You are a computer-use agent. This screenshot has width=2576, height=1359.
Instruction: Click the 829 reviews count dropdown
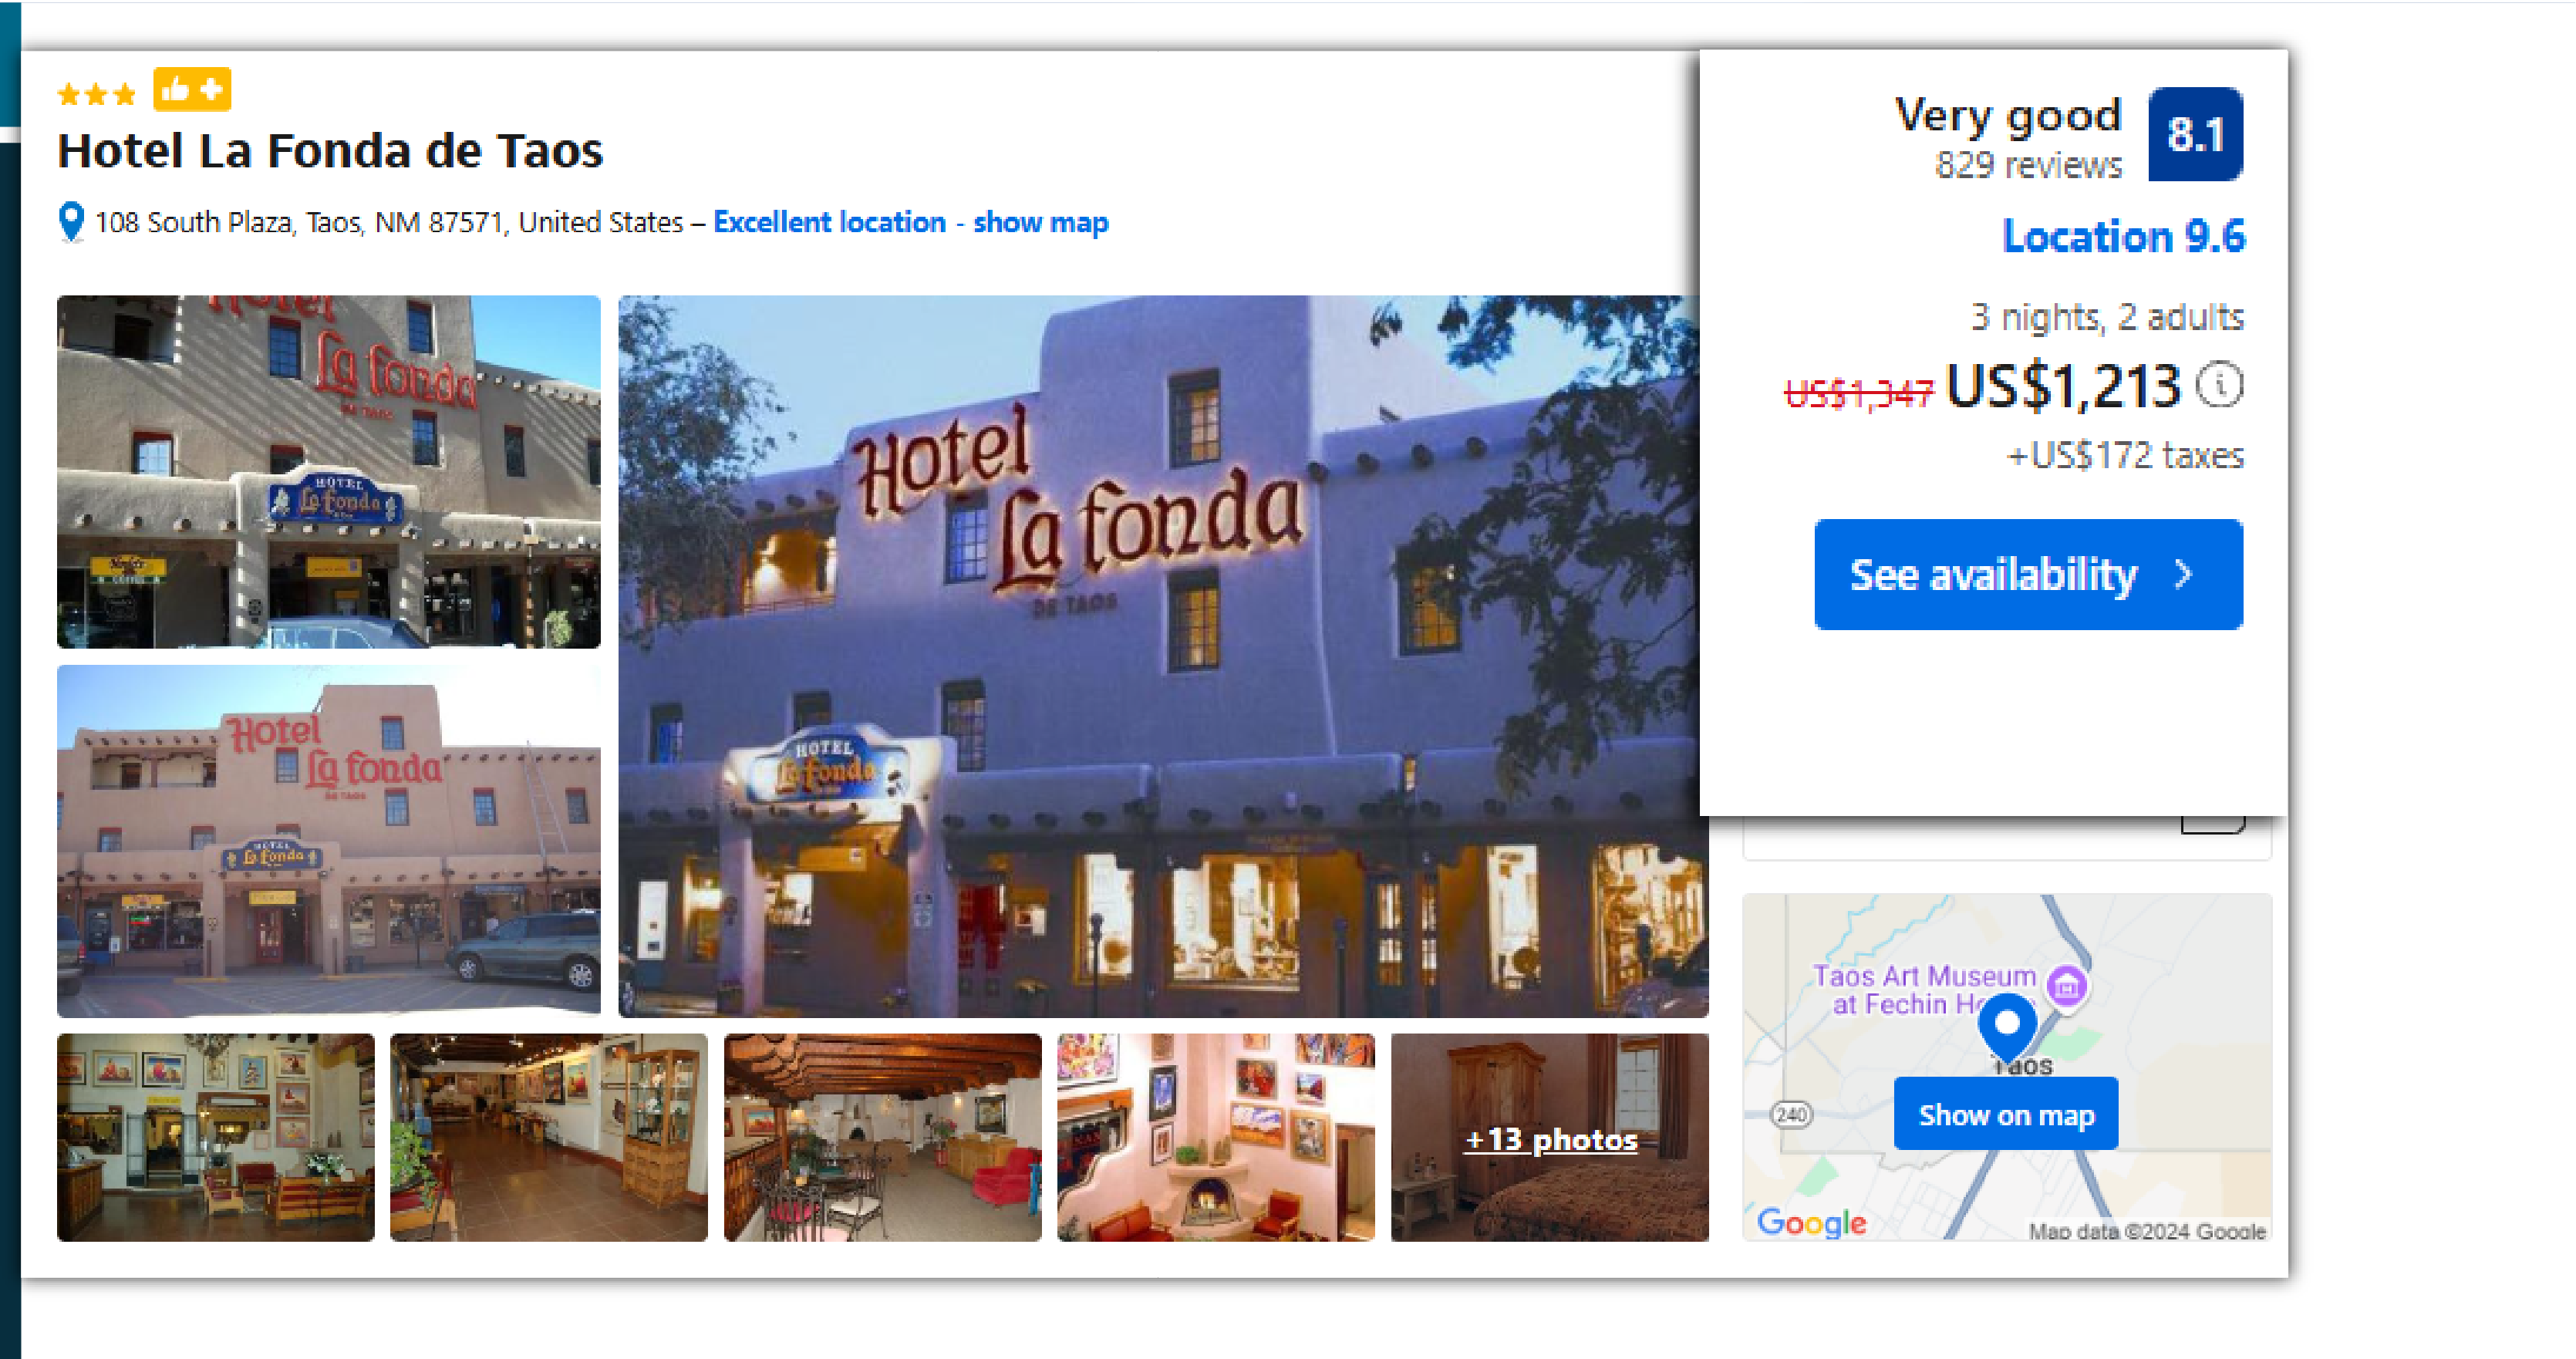point(2029,164)
